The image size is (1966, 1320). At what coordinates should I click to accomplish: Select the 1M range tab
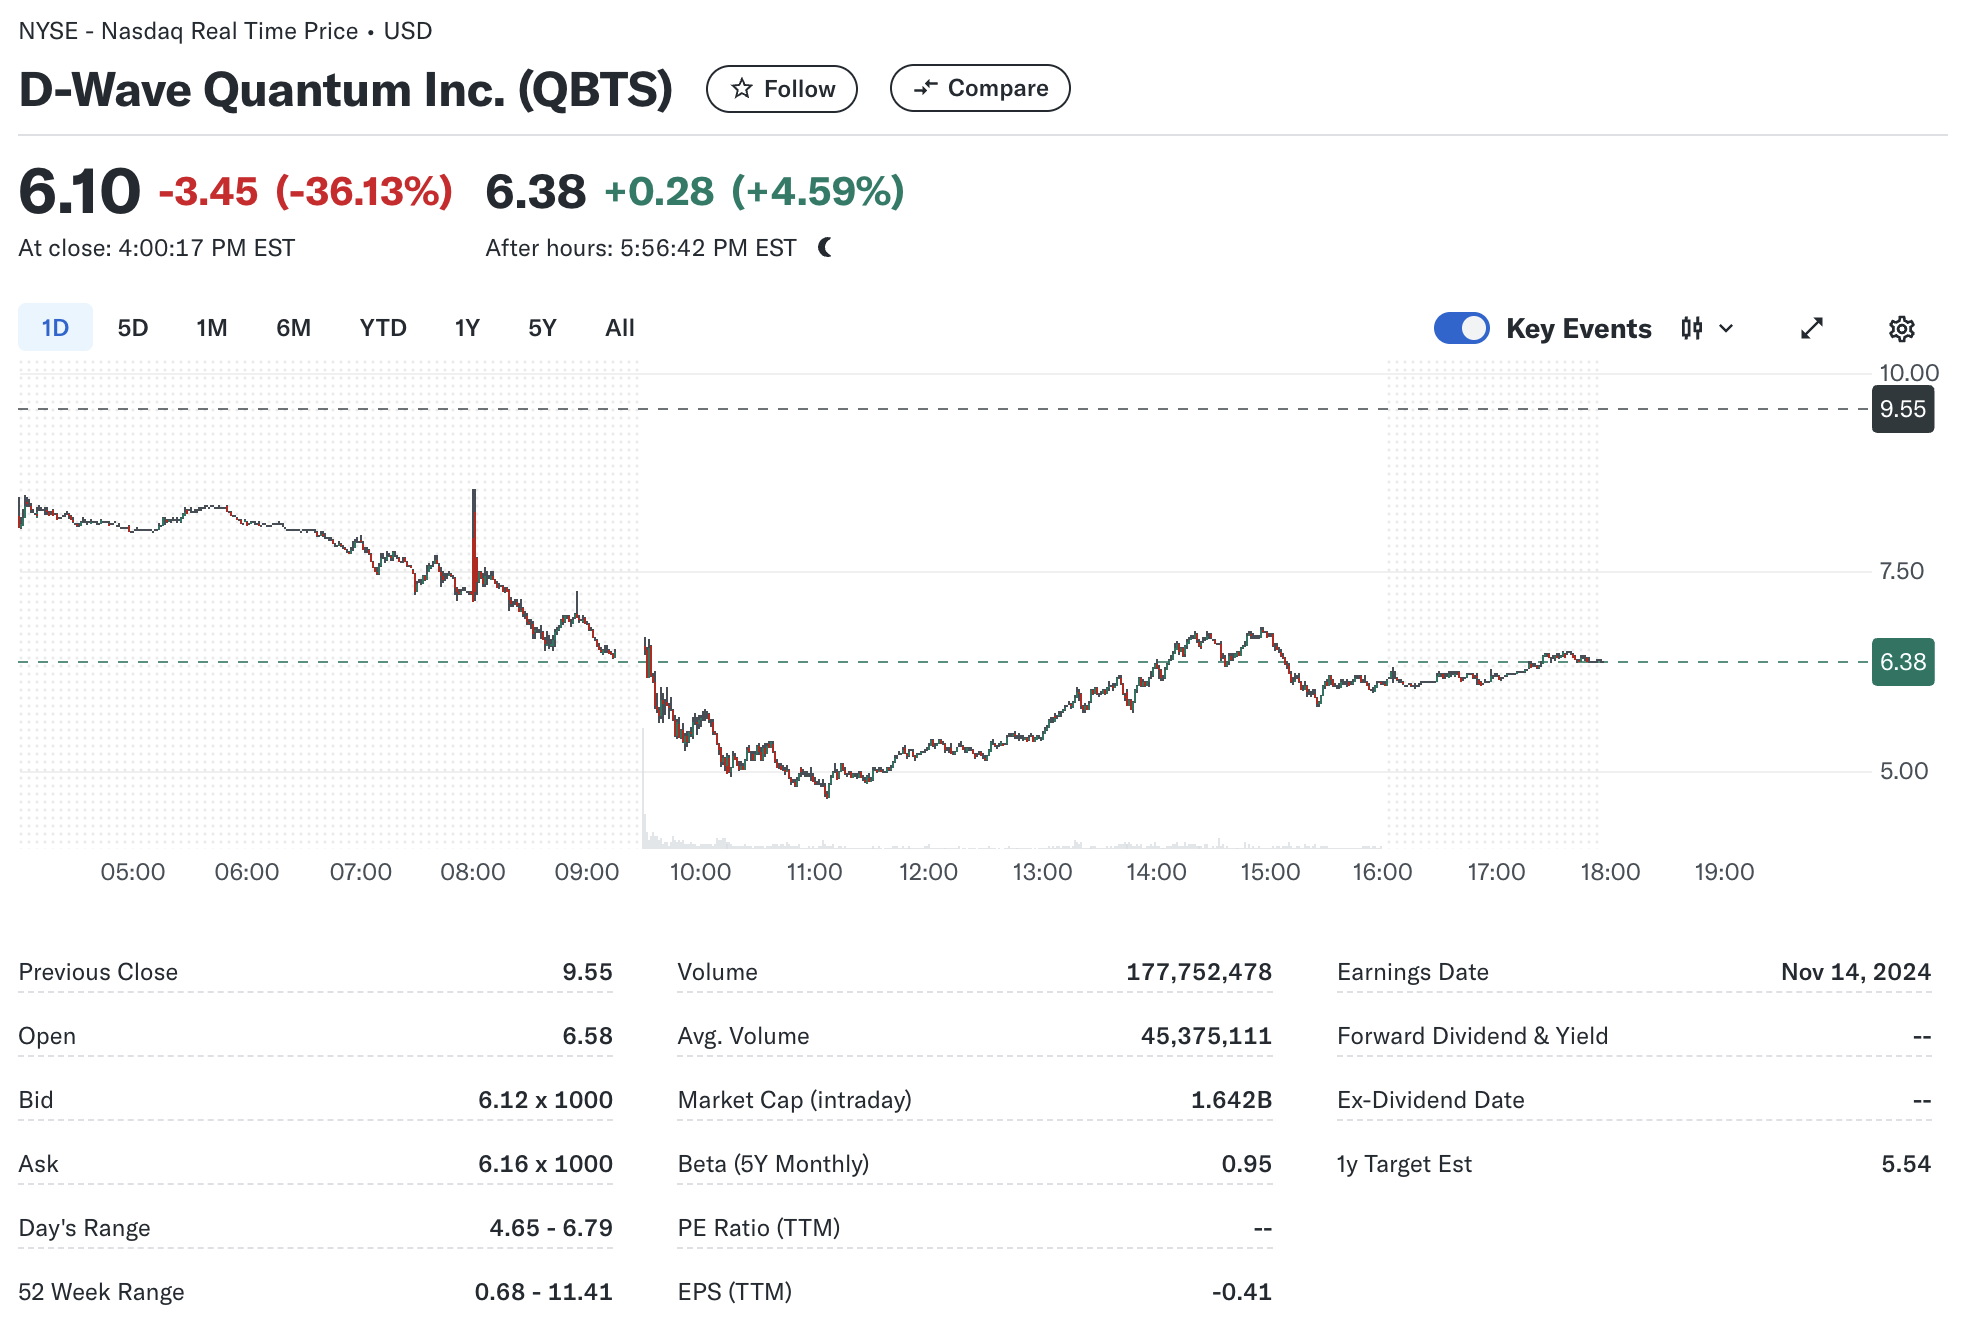[211, 328]
